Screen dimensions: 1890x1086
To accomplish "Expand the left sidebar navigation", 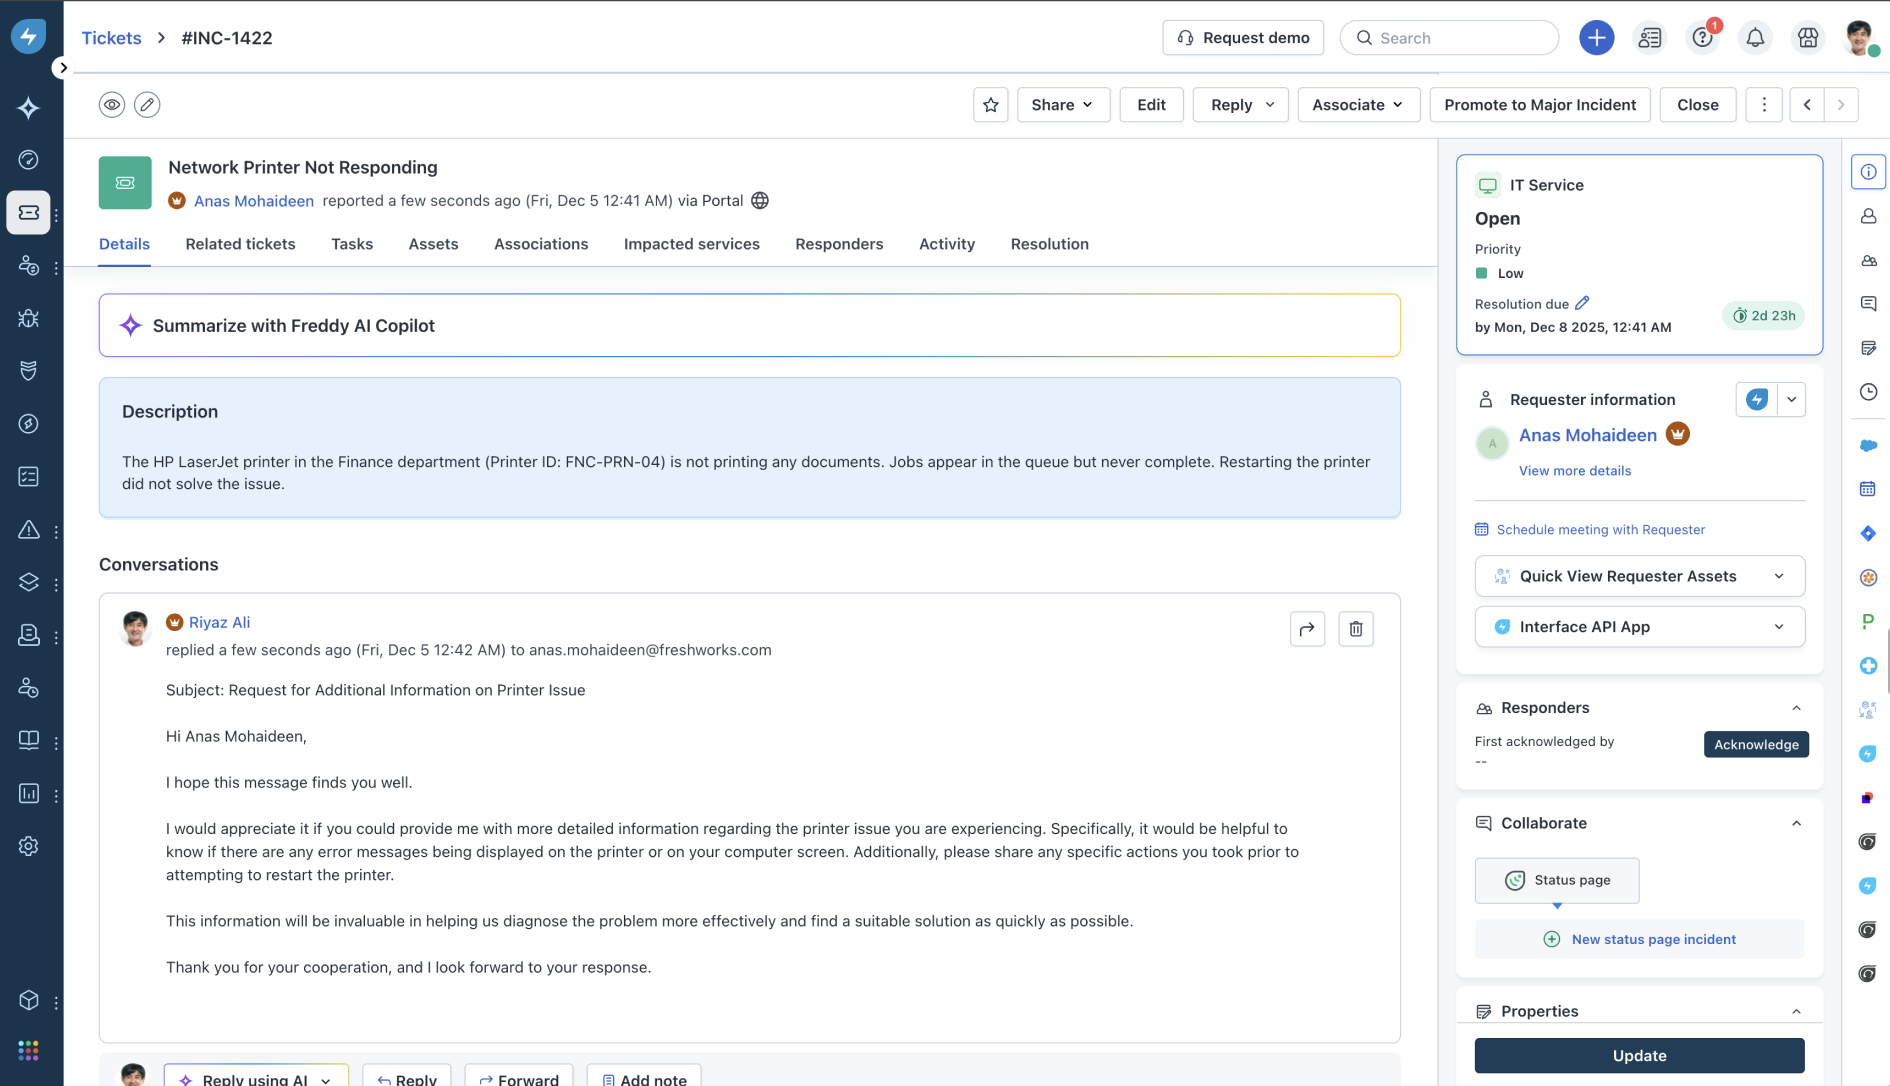I will point(63,68).
